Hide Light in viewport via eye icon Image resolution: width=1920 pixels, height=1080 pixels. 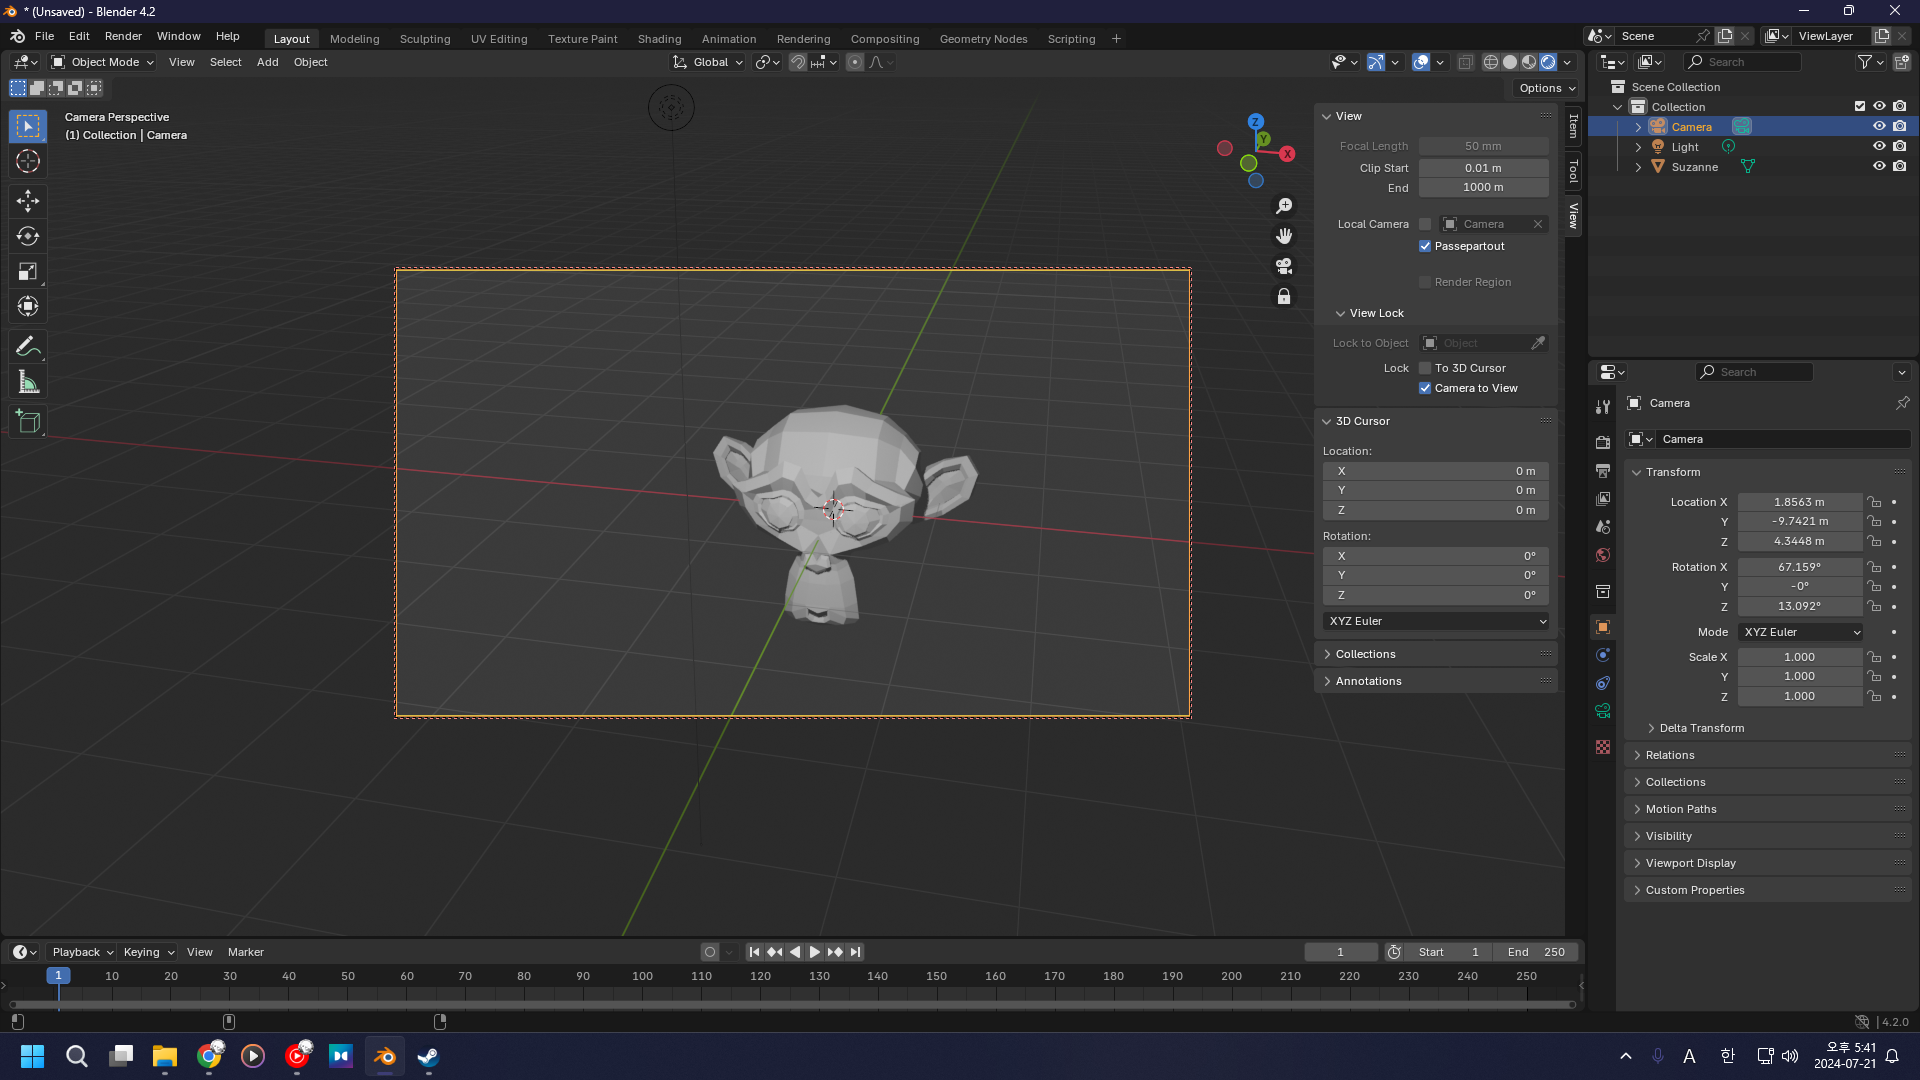[x=1879, y=146]
